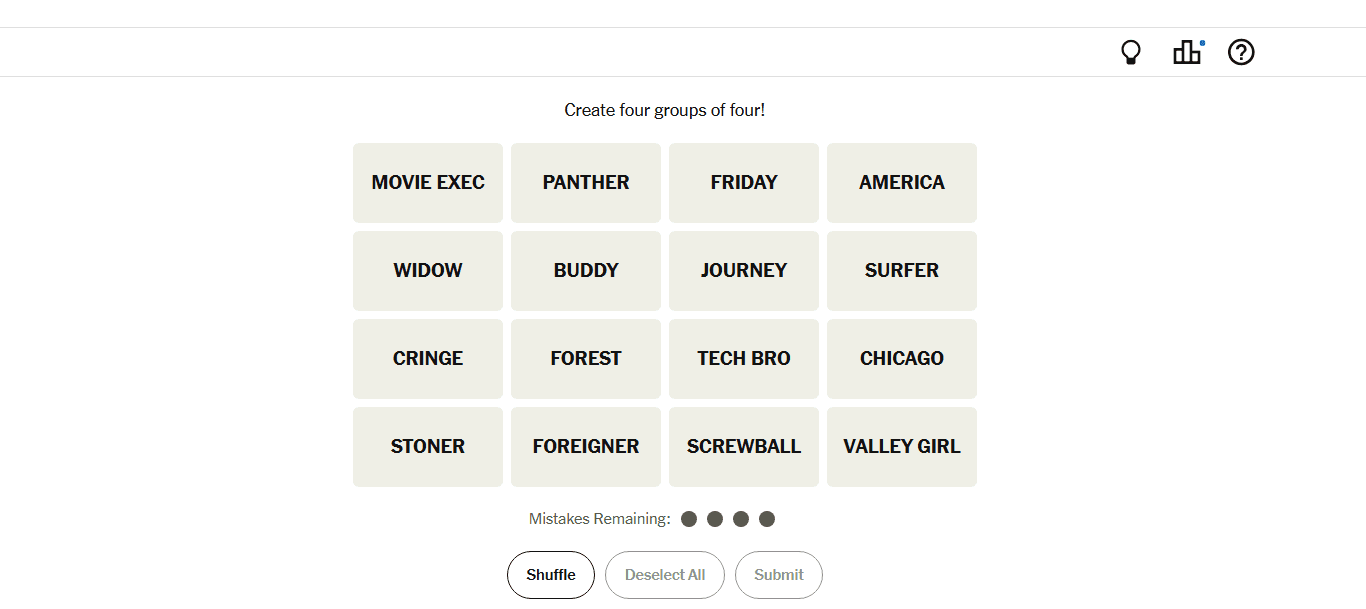Click the Submit button
Image resolution: width=1366 pixels, height=609 pixels.
(x=779, y=575)
